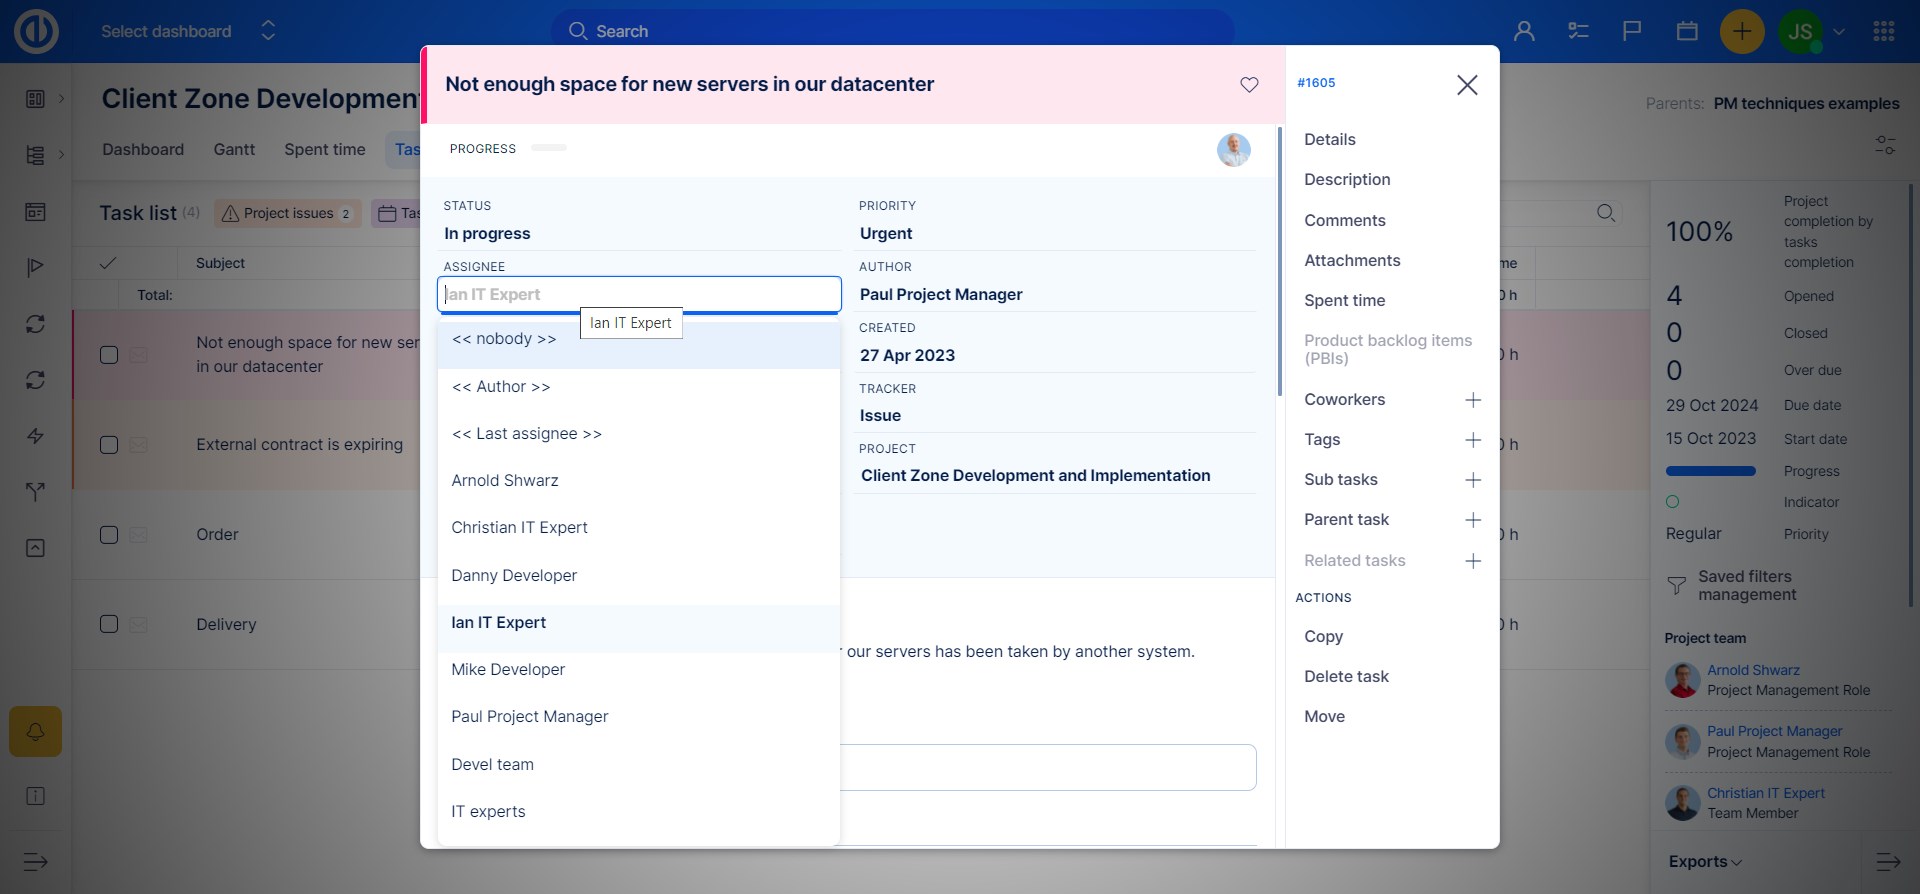The width and height of the screenshot is (1920, 894).
Task: Add tags with plus icon
Action: (x=1473, y=440)
